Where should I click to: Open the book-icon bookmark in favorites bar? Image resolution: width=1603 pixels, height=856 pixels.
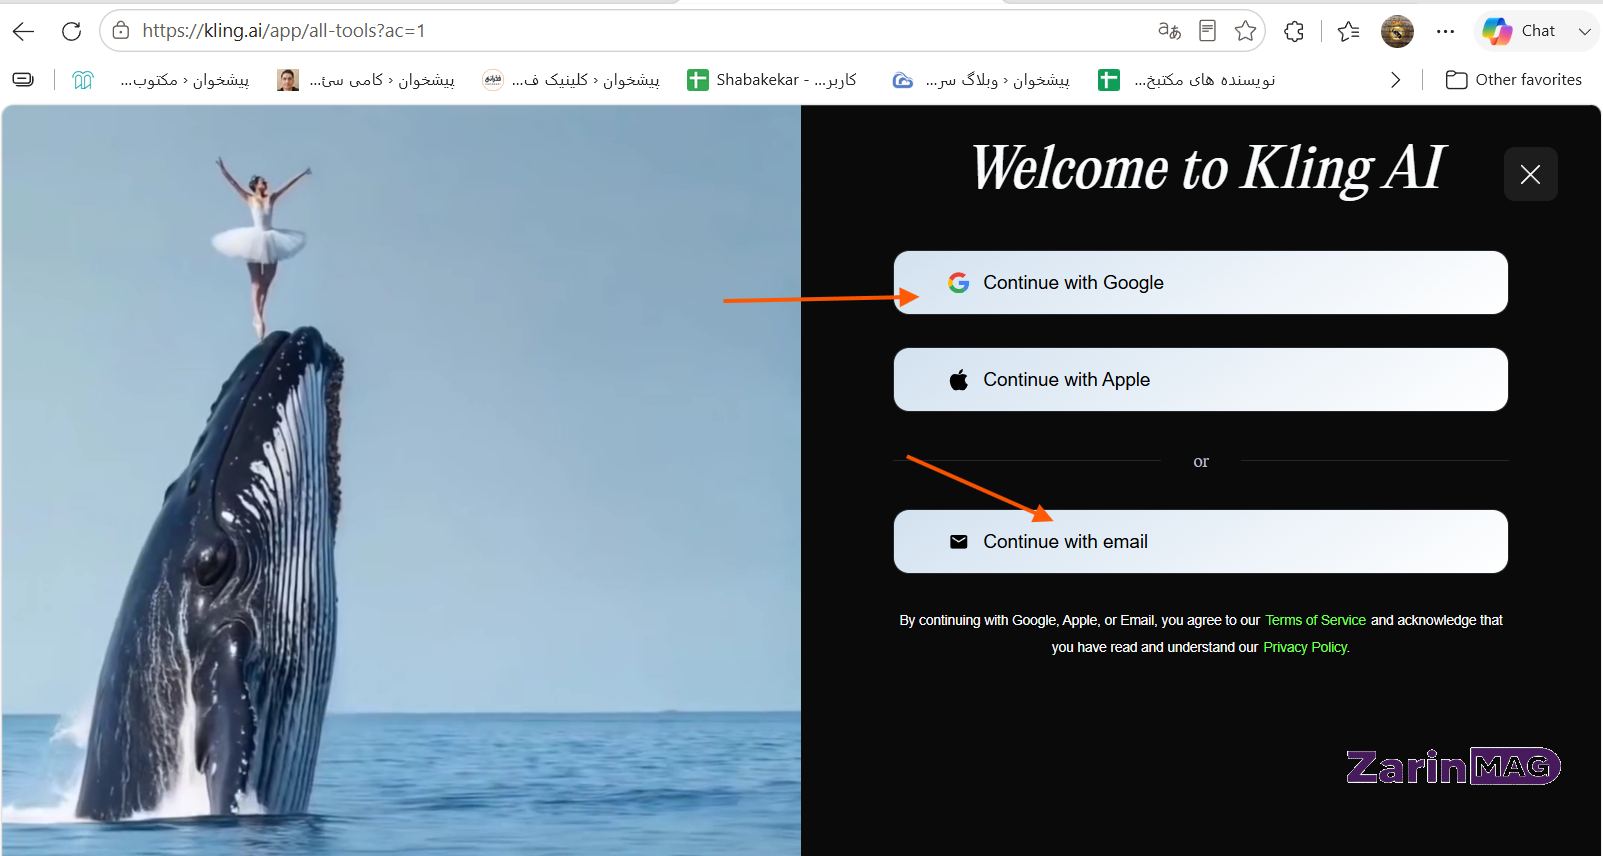[x=83, y=80]
